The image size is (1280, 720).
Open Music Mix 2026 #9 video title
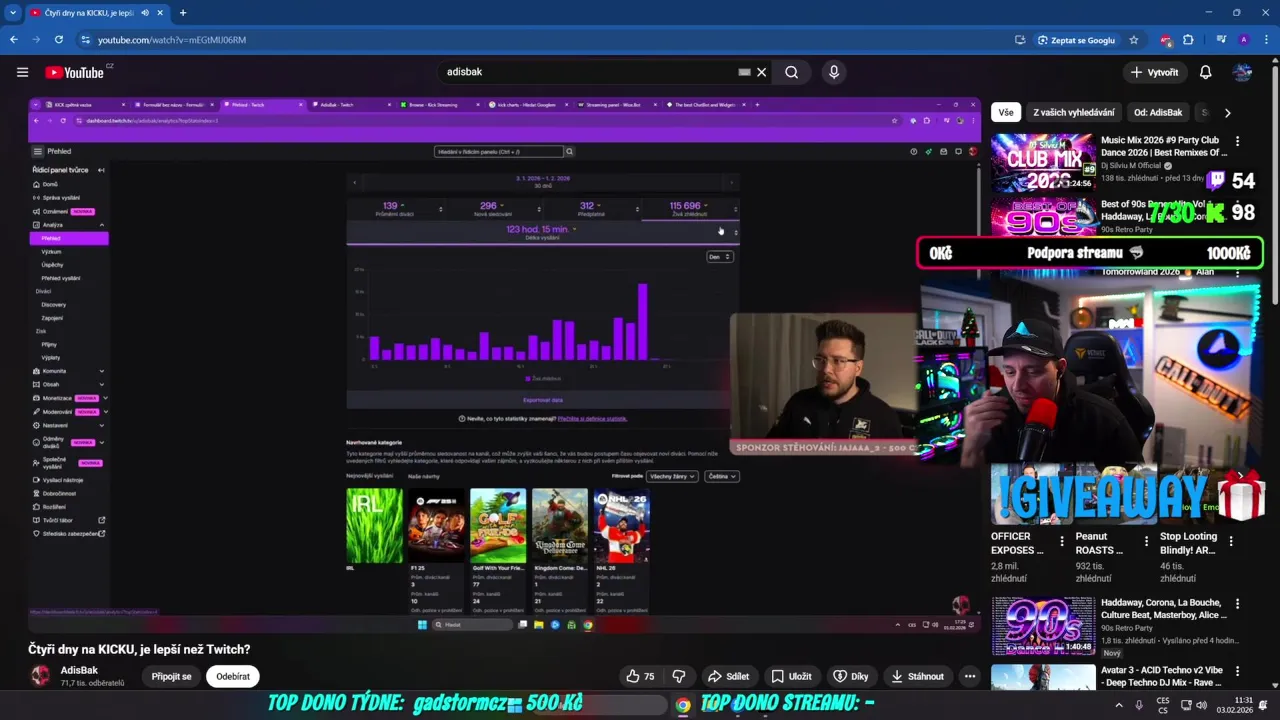coord(1163,147)
